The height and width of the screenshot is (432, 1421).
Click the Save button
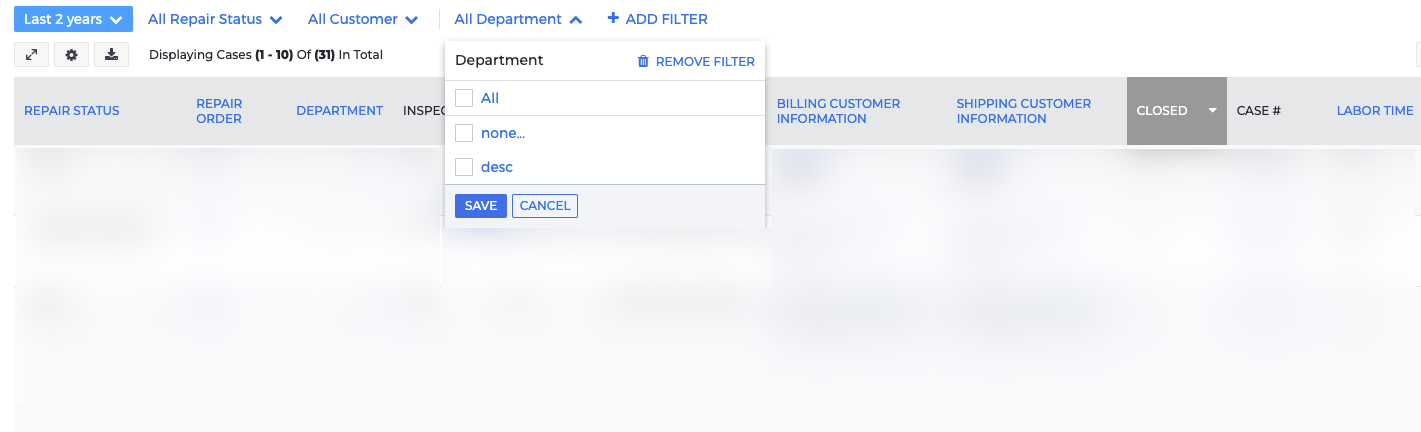tap(481, 206)
